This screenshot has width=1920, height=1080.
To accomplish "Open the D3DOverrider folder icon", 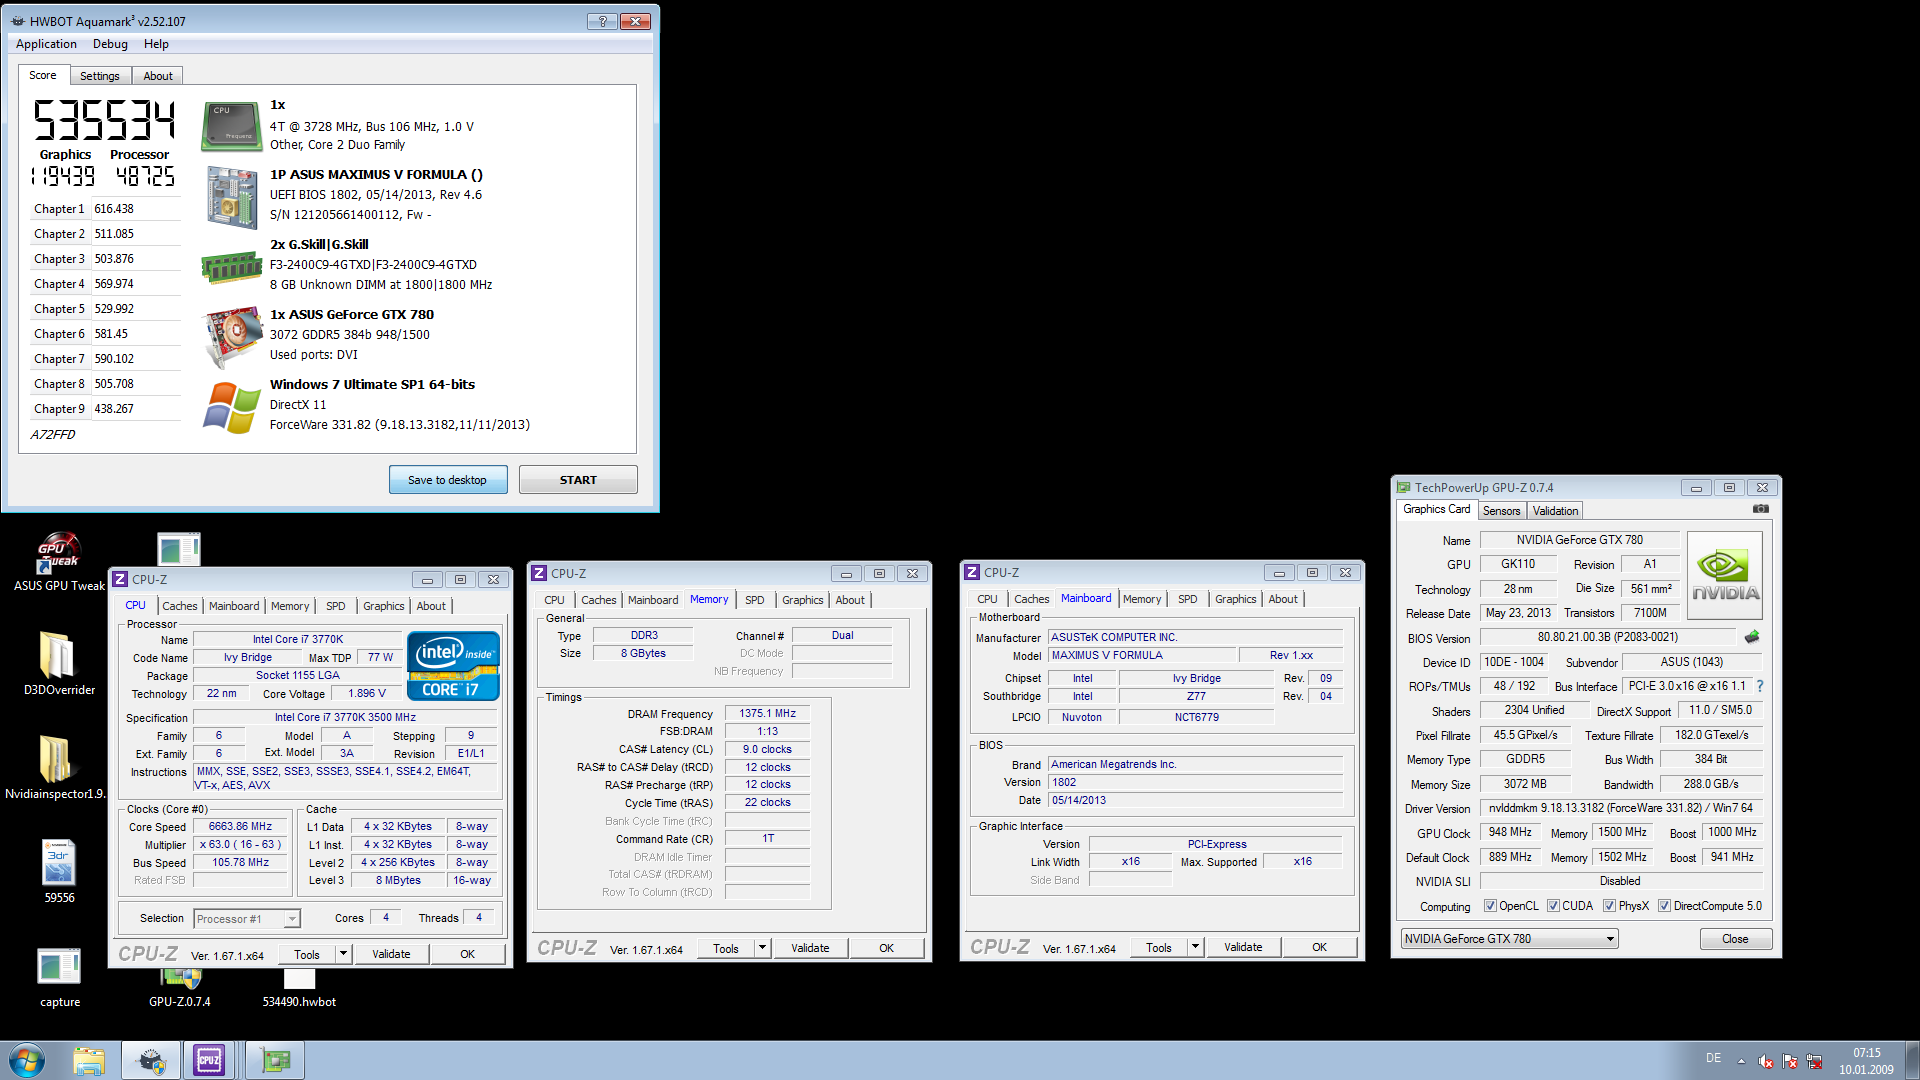I will (x=59, y=662).
